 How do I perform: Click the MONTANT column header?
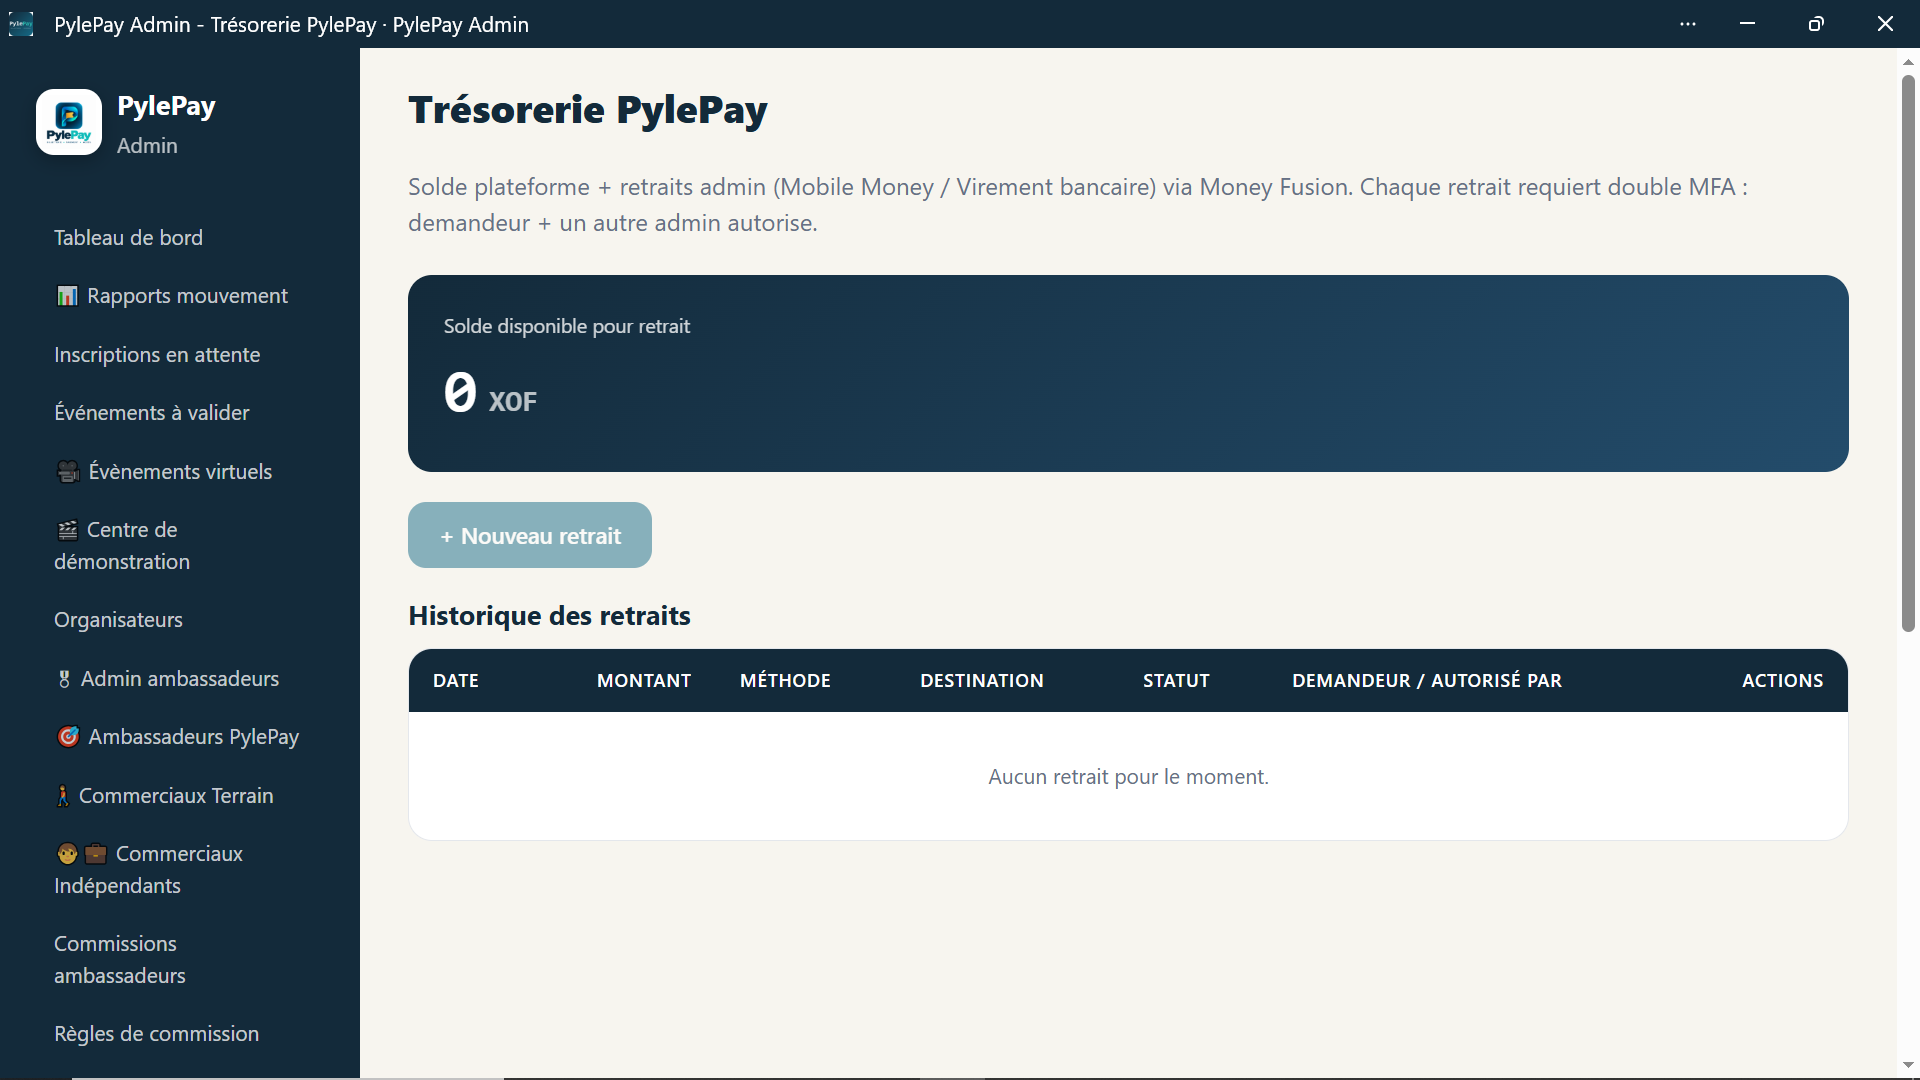644,681
